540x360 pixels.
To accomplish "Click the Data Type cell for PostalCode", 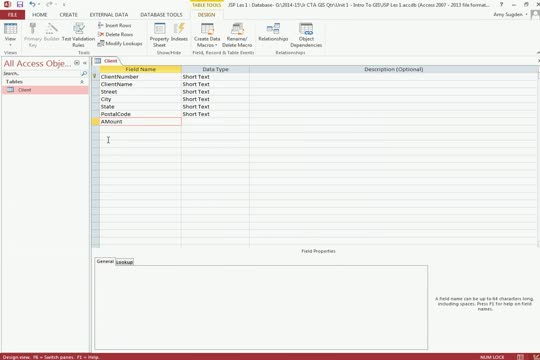I will tap(216, 114).
